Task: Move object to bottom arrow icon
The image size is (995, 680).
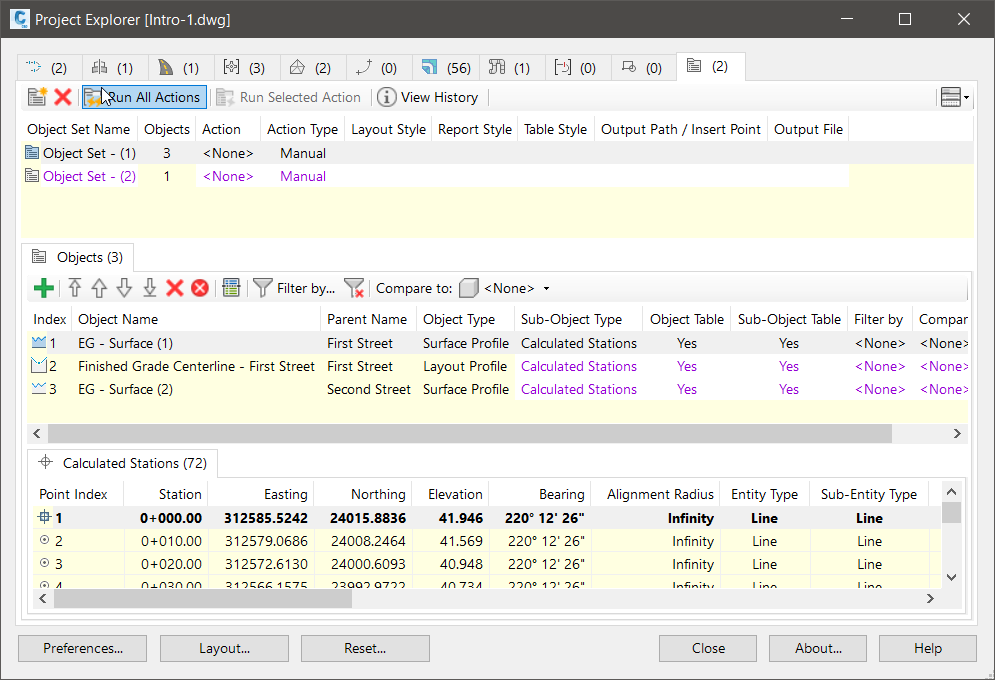Action: [x=149, y=288]
